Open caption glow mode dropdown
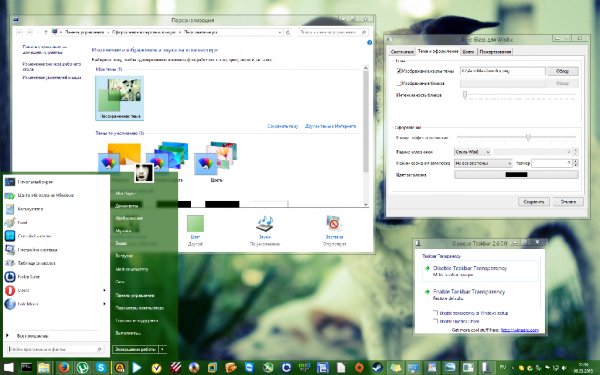 click(483, 163)
